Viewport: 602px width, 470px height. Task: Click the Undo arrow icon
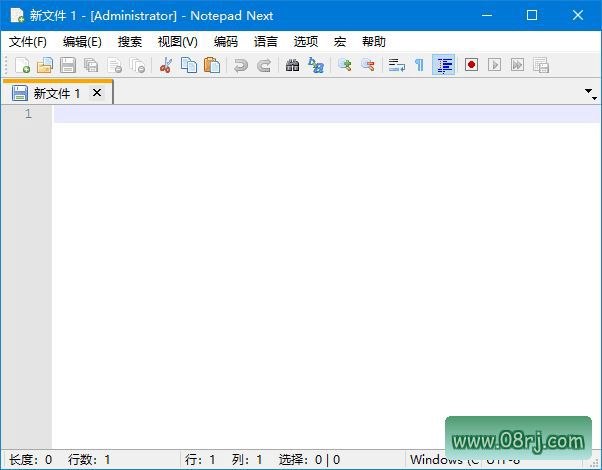coord(241,65)
